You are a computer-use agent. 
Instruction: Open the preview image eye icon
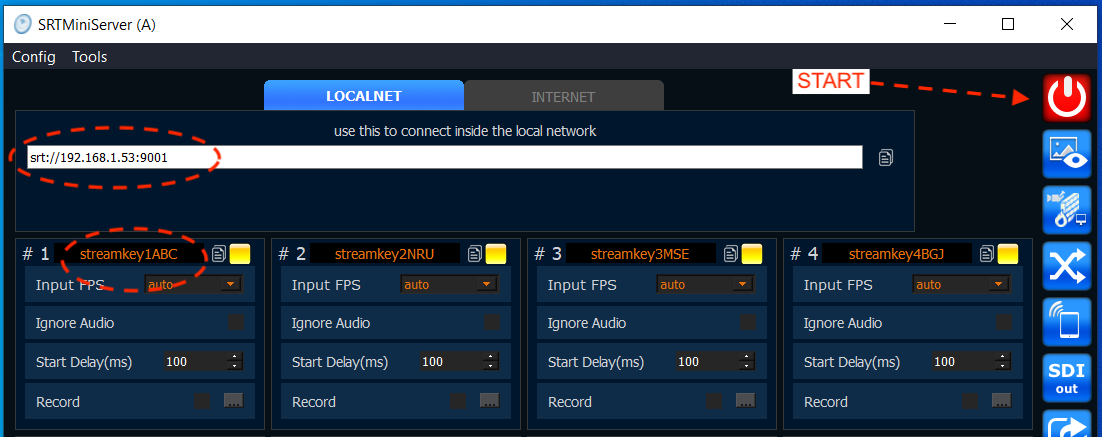click(1067, 155)
